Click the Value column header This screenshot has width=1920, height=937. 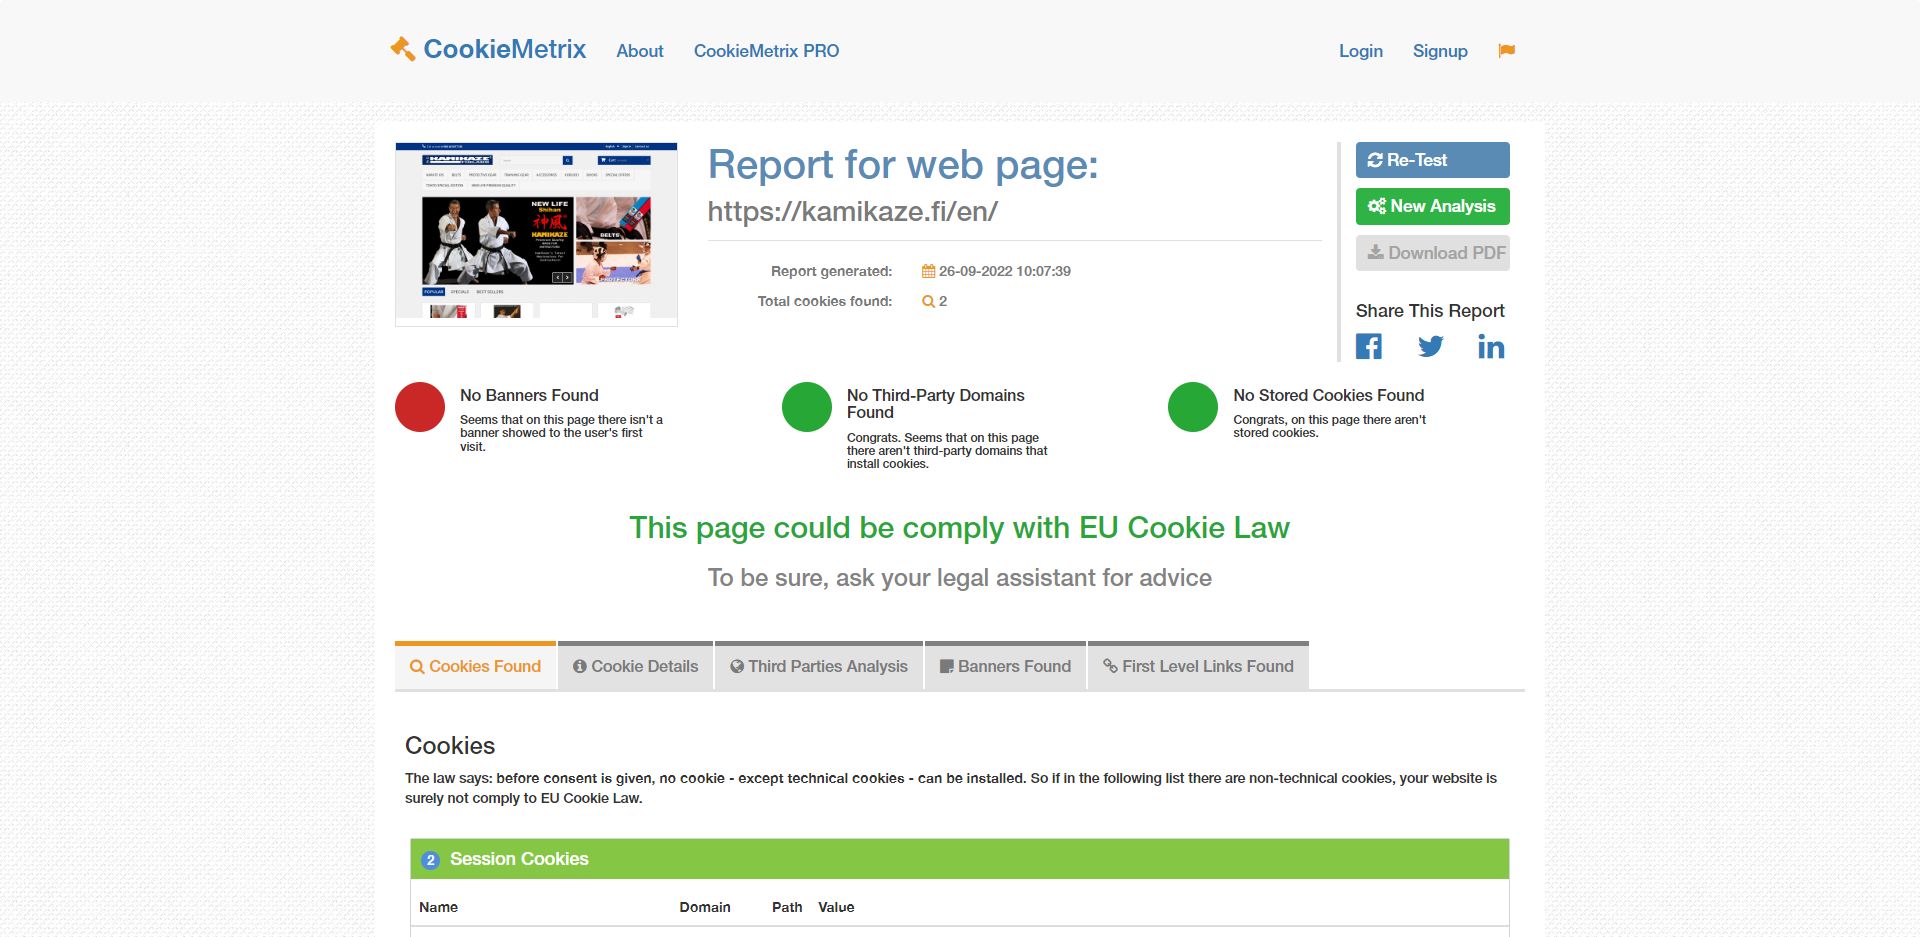836,907
